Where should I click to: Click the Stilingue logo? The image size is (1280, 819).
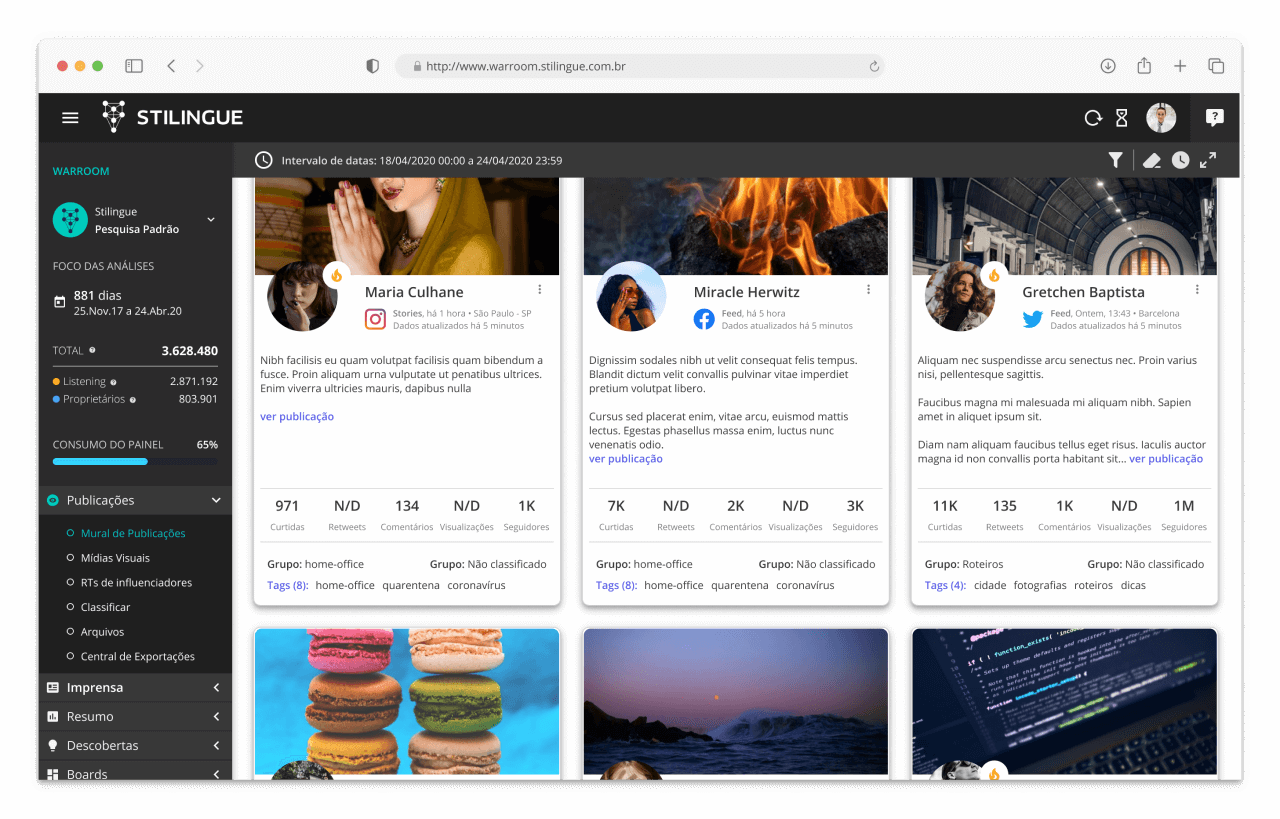tap(173, 117)
